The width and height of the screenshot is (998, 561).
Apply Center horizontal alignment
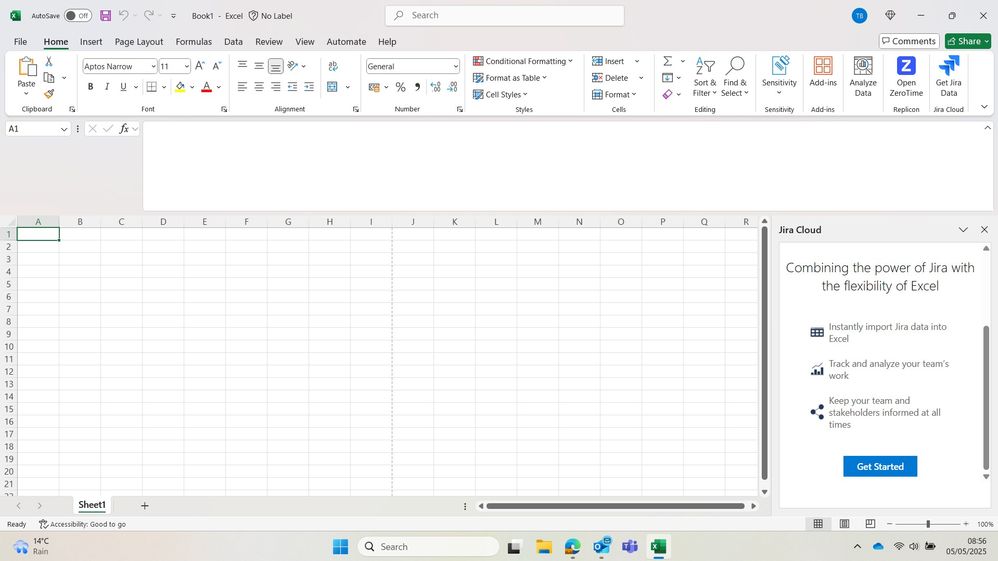(x=259, y=87)
